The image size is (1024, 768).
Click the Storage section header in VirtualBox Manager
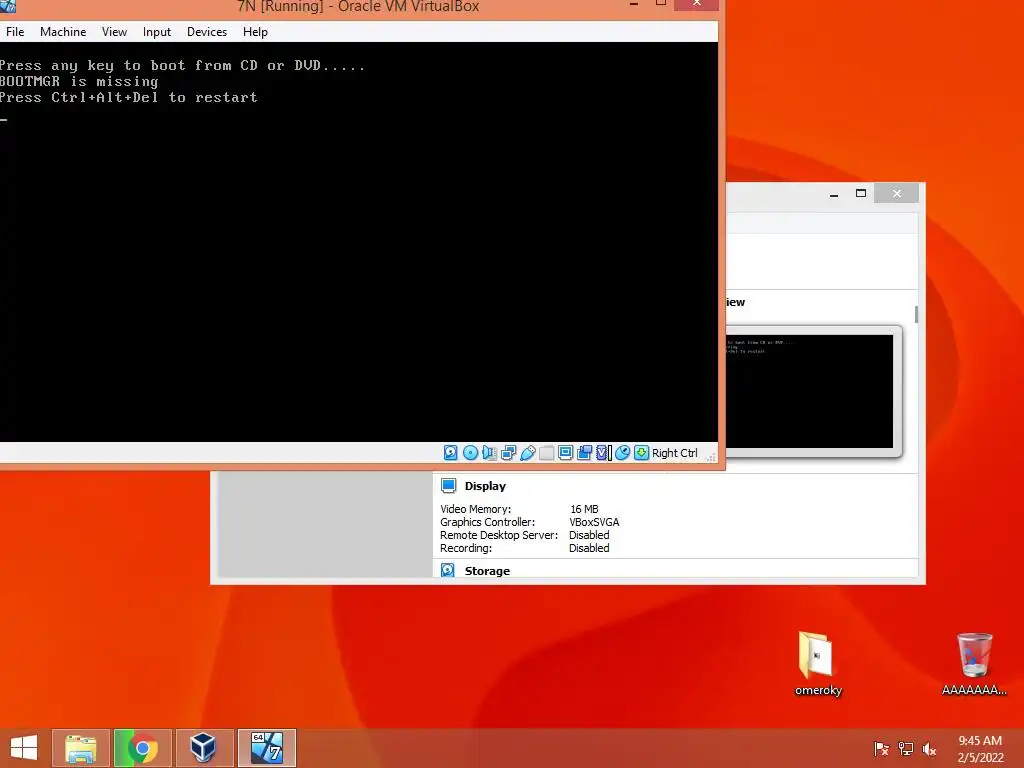click(x=487, y=571)
